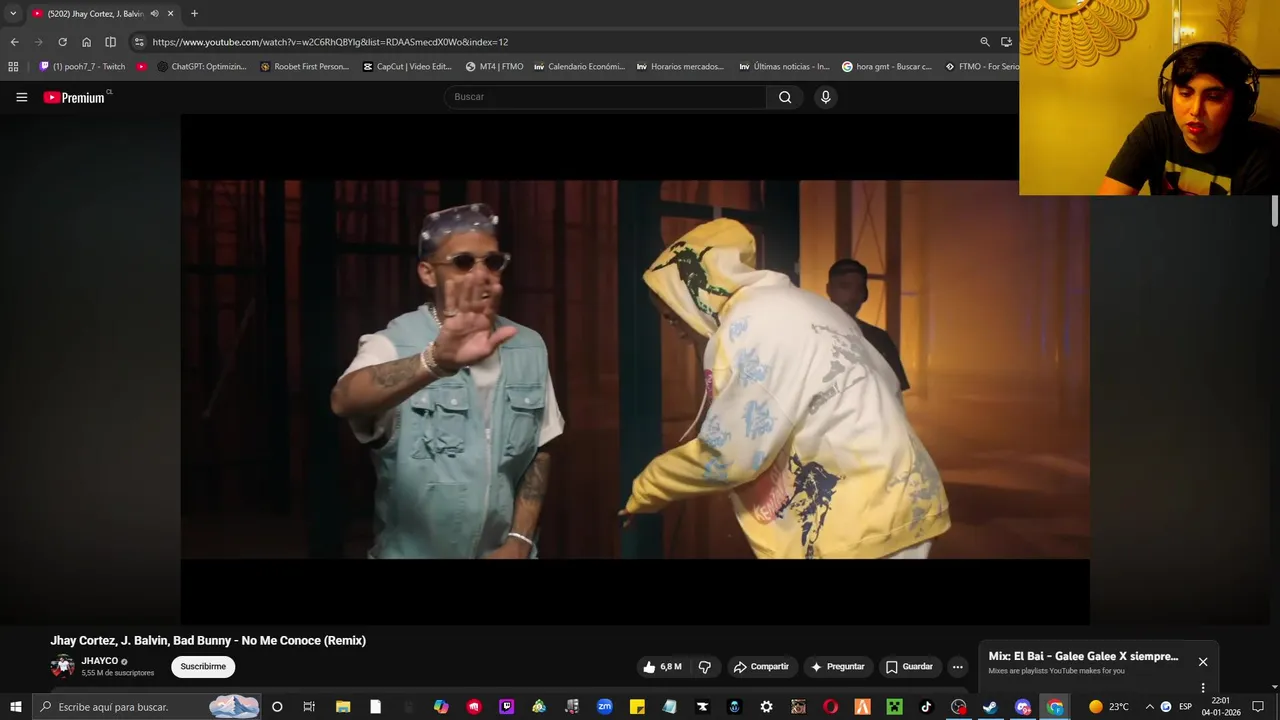The width and height of the screenshot is (1280, 720).
Task: Open Últimas noticias bookmark
Action: (784, 67)
